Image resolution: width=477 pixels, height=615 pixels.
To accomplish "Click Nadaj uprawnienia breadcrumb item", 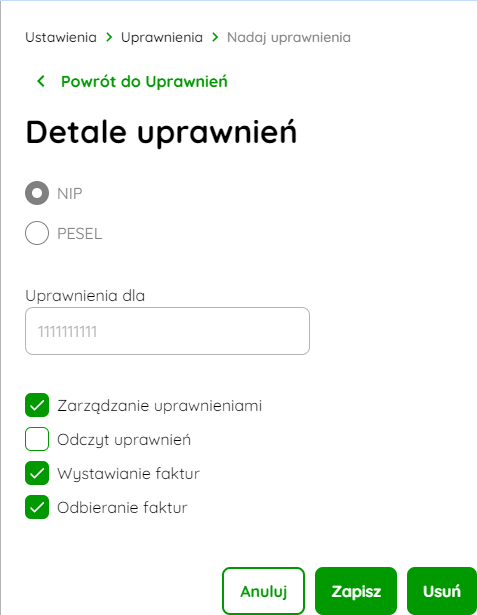I will 289,37.
